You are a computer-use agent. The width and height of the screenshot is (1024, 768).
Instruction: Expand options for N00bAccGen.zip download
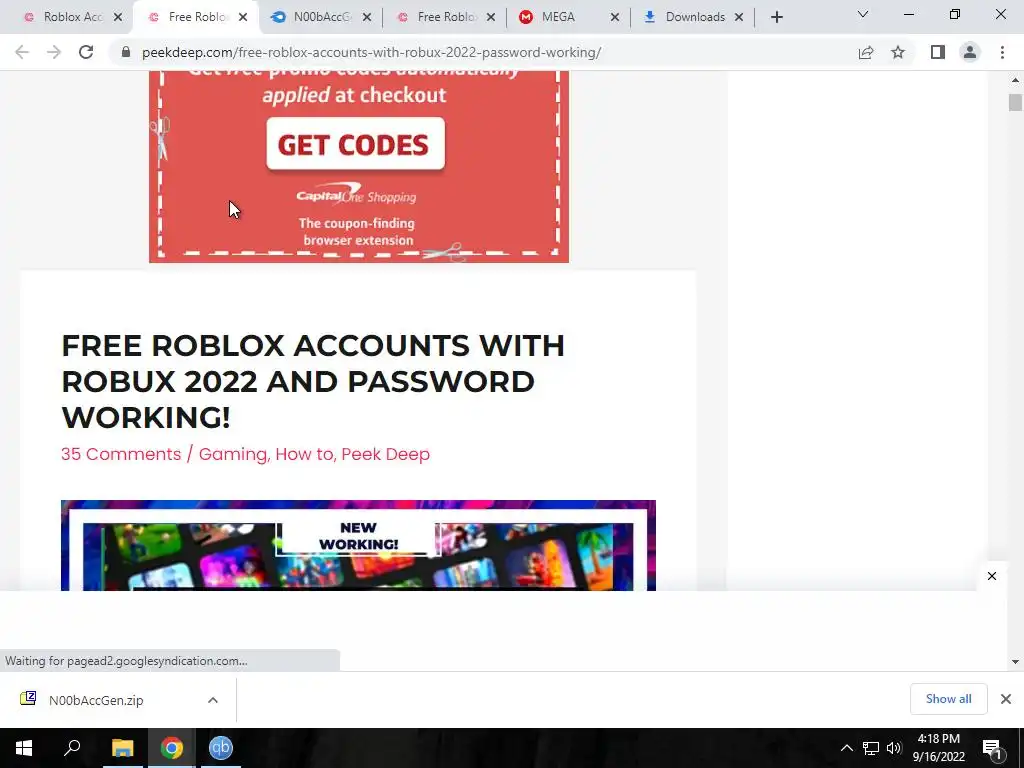tap(213, 700)
